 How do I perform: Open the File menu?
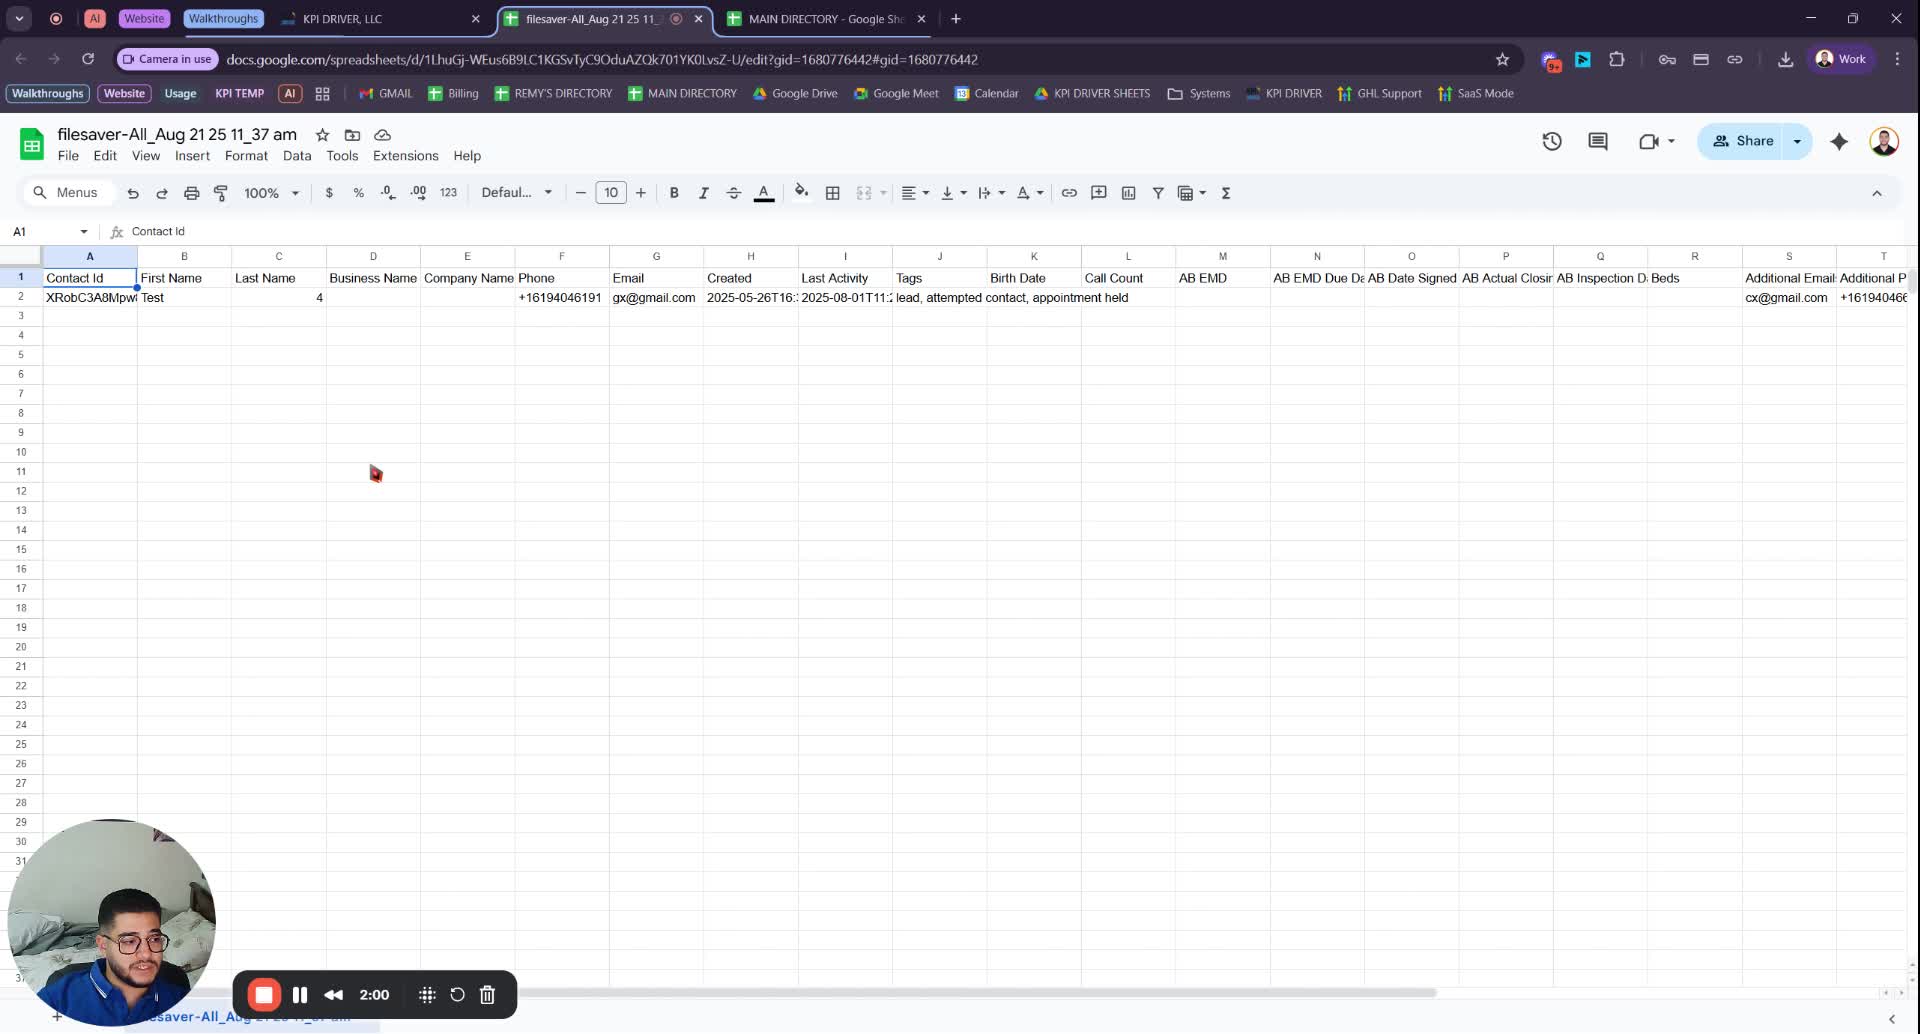(x=68, y=156)
